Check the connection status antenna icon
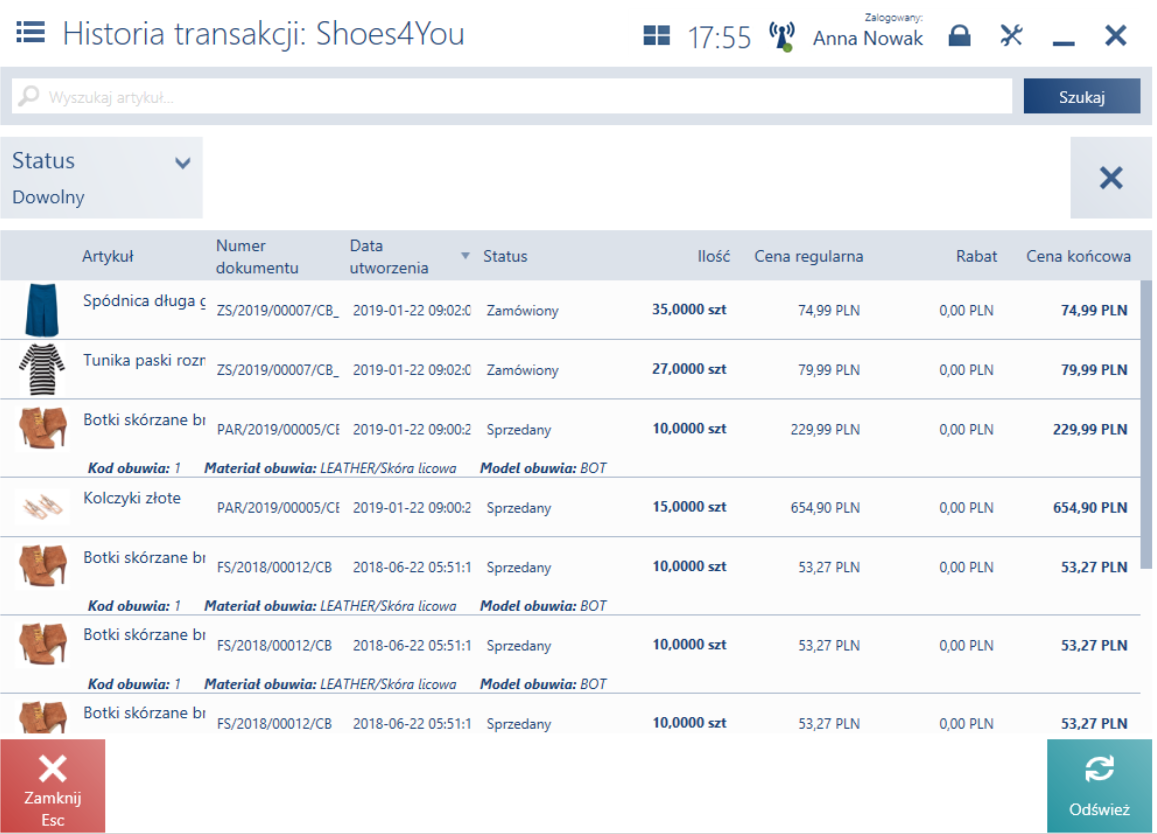The height and width of the screenshot is (834, 1157). pyautogui.click(x=781, y=36)
